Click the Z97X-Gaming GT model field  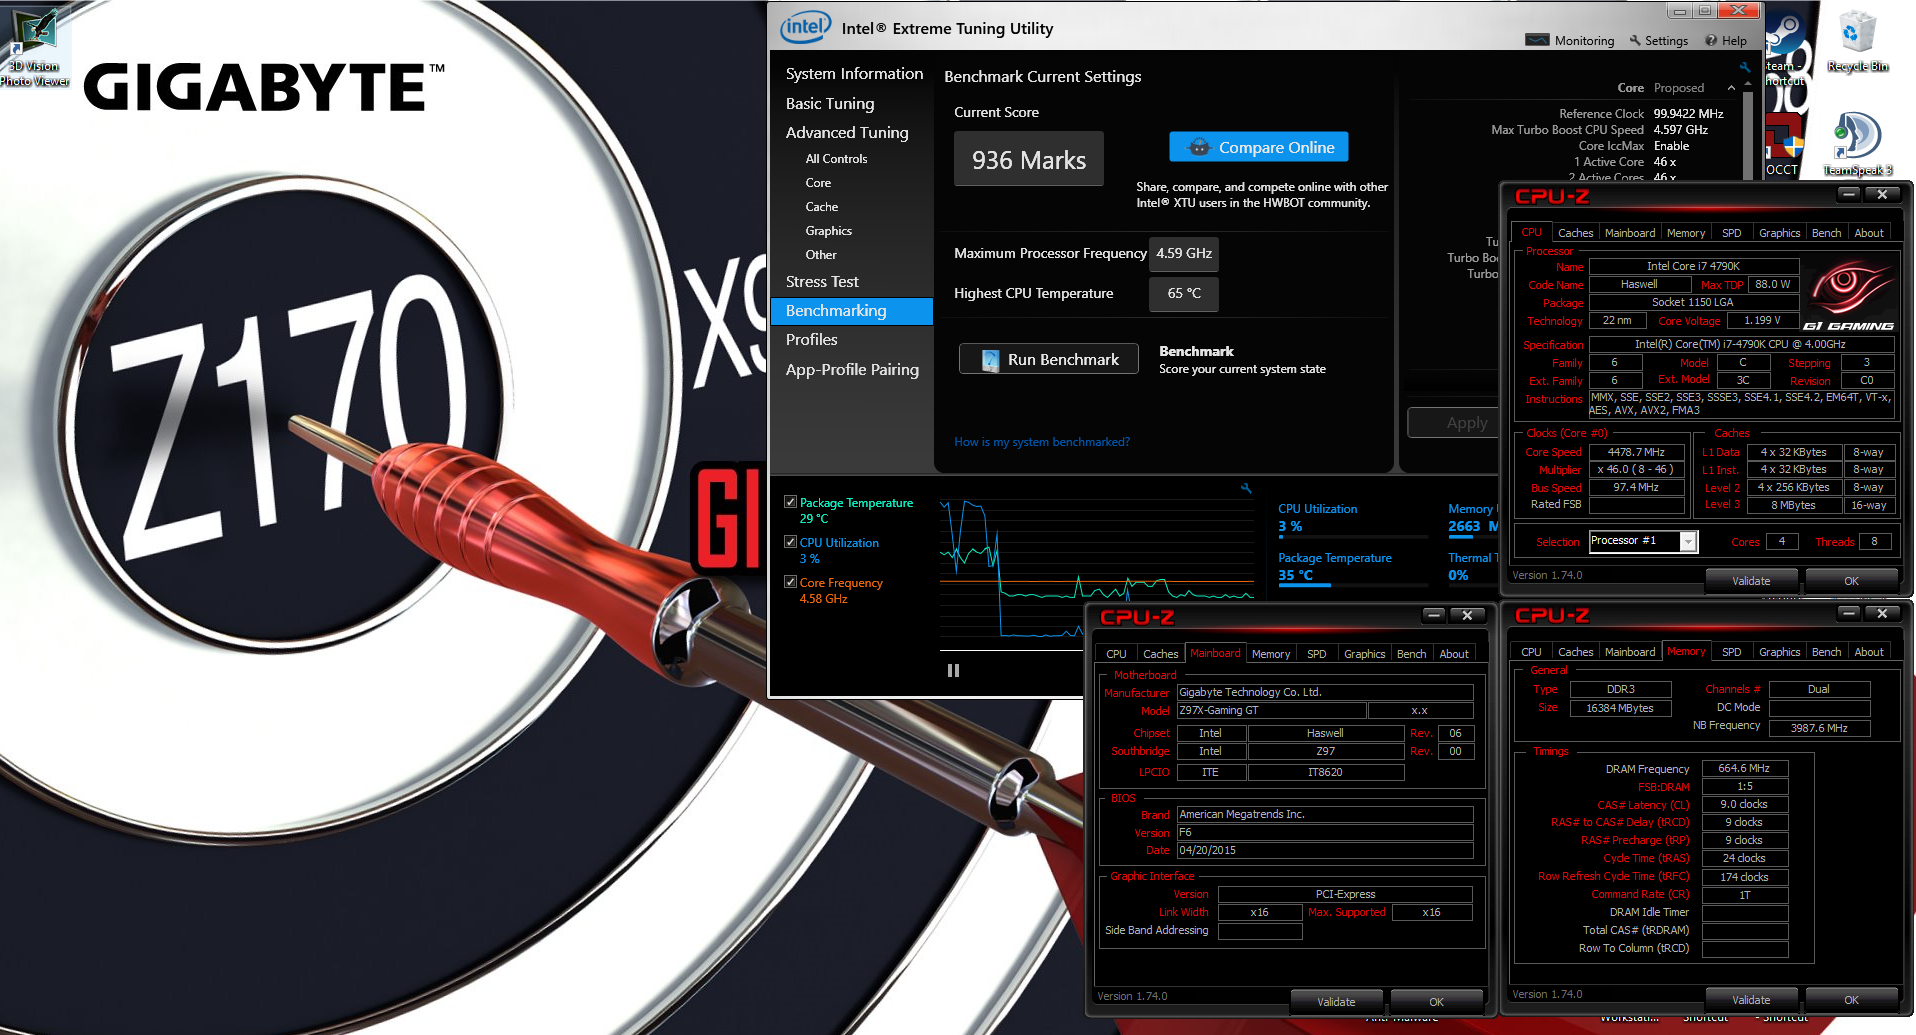point(1272,710)
